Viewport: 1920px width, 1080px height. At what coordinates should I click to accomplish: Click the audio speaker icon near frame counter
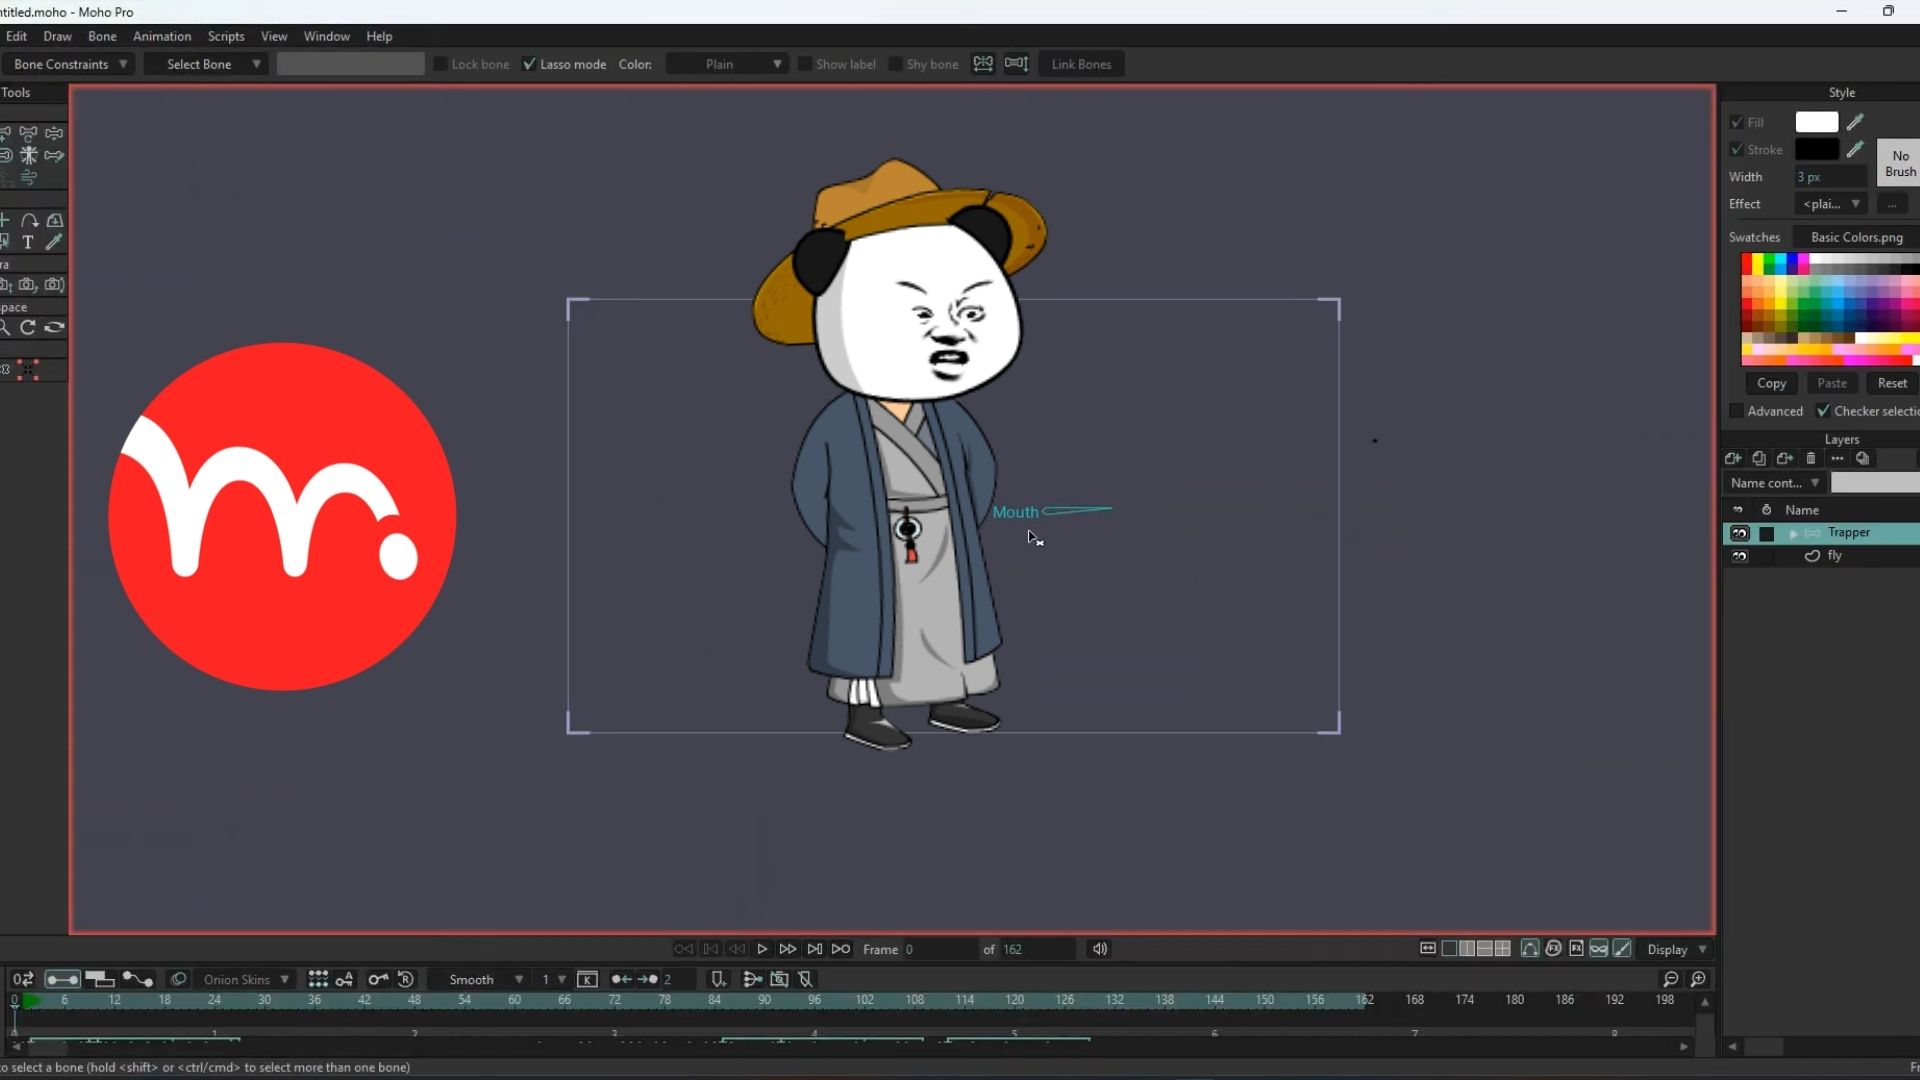click(x=1099, y=949)
